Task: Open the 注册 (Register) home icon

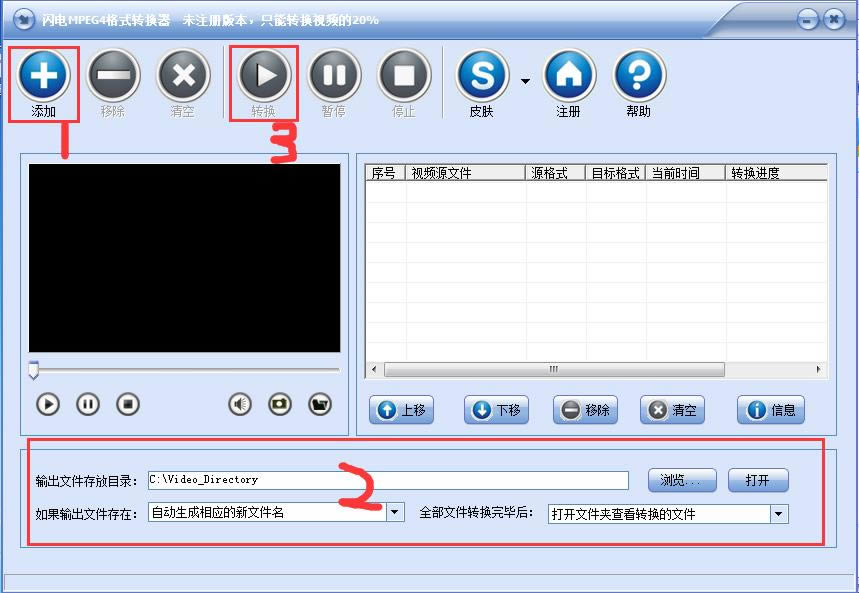Action: click(x=569, y=75)
